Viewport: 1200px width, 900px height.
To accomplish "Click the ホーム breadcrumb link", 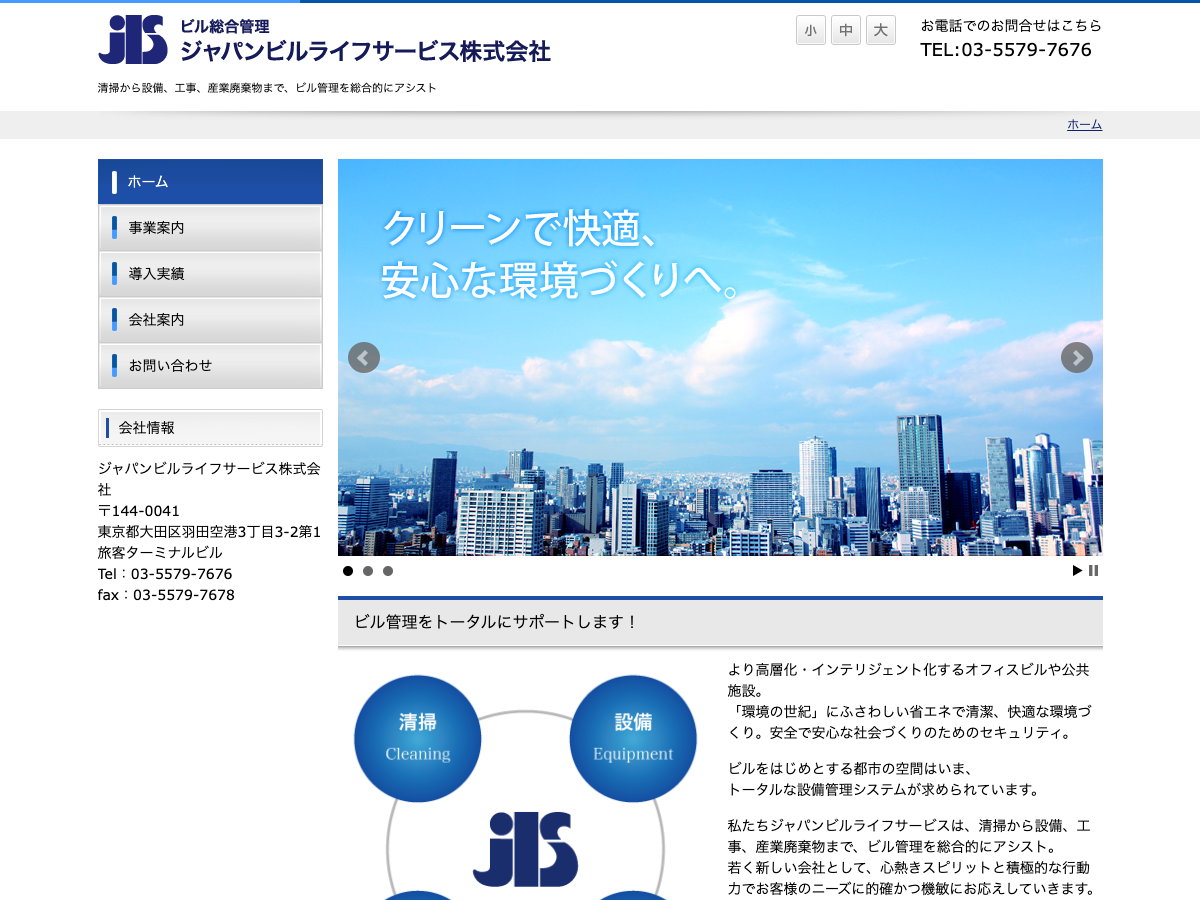I will click(x=1084, y=125).
